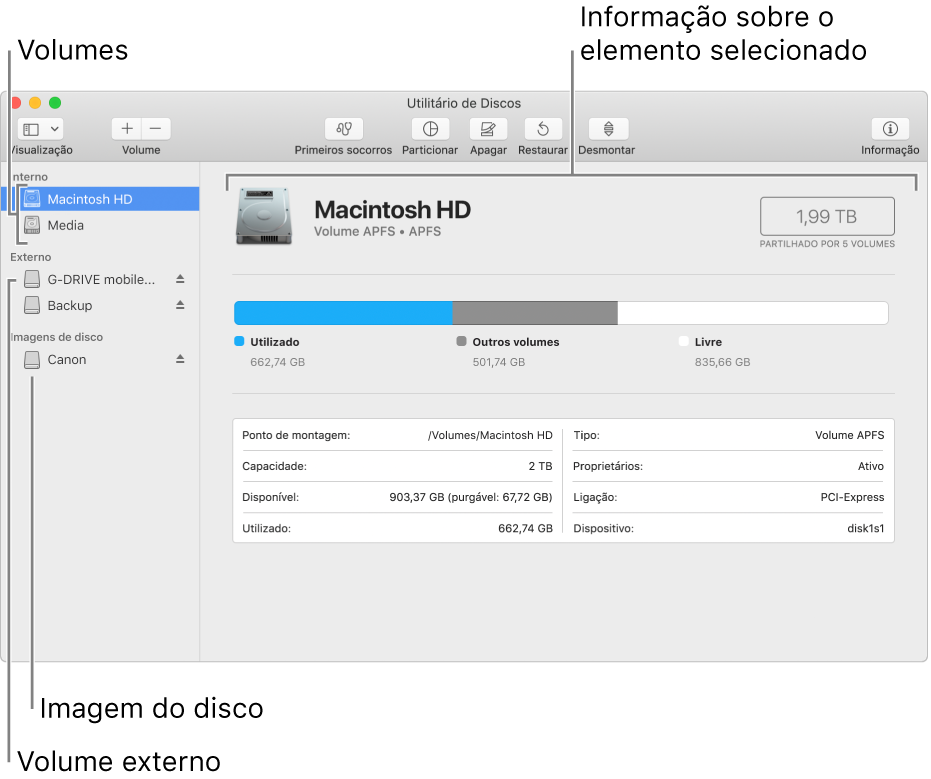The image size is (931, 779).
Task: Click PARTILHADO POR 5 VOLUMES label
Action: pyautogui.click(x=827, y=244)
